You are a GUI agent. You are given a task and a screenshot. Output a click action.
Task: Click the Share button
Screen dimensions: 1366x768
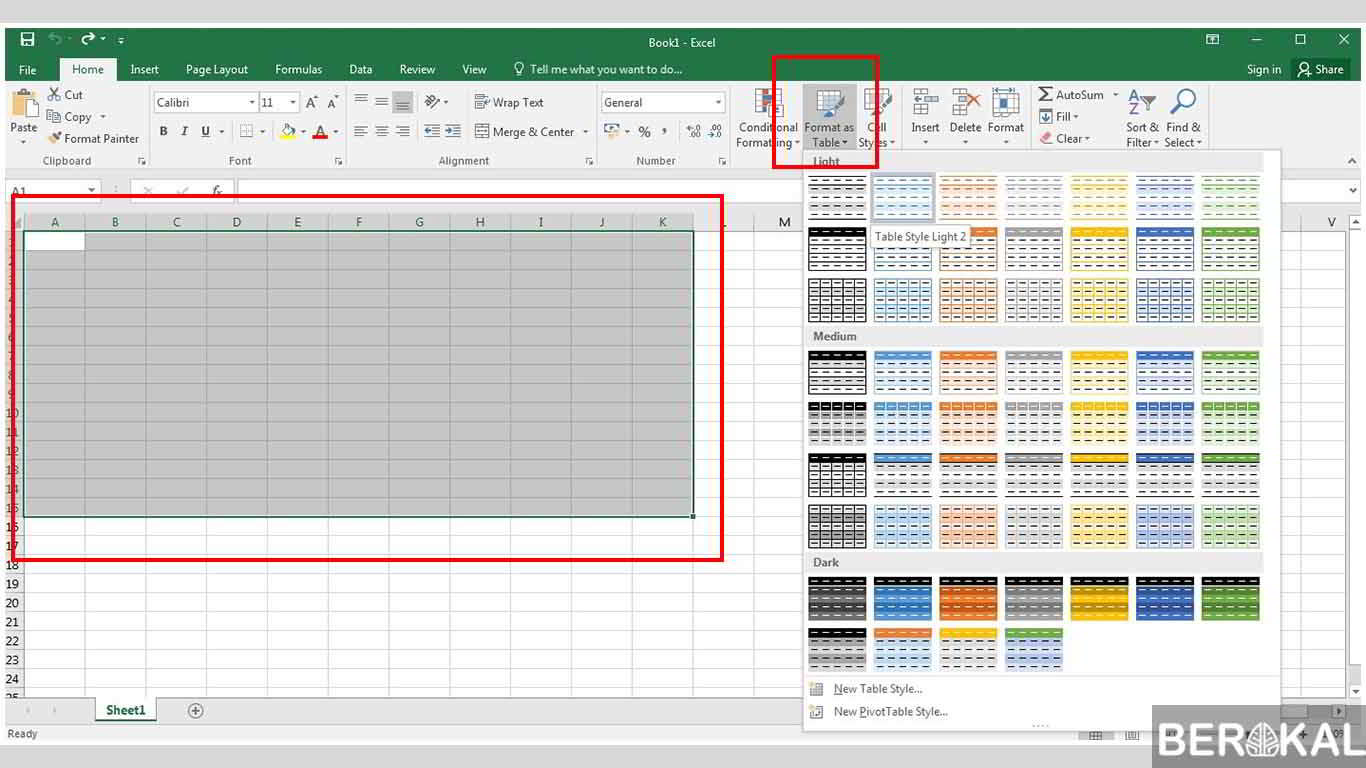coord(1319,69)
